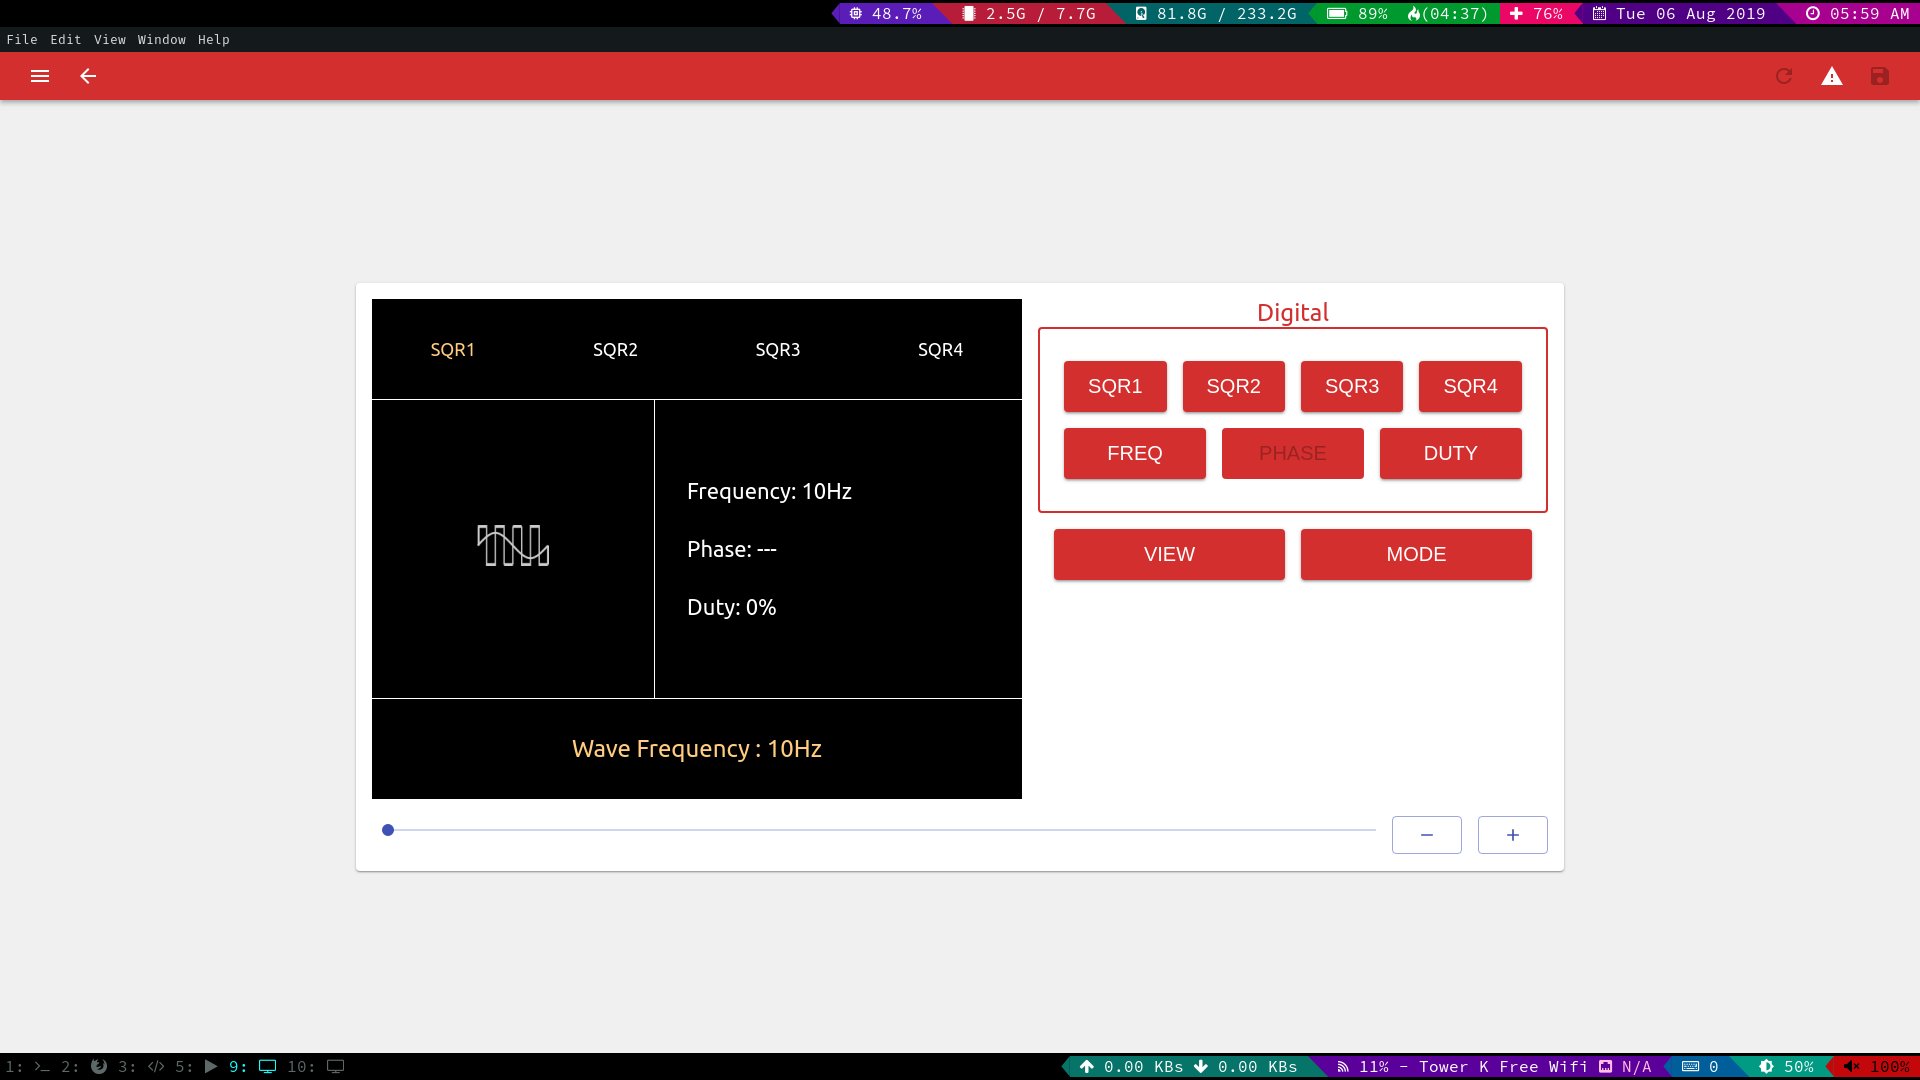Click the frequency slider handle
This screenshot has height=1080, width=1920.
pos(388,830)
